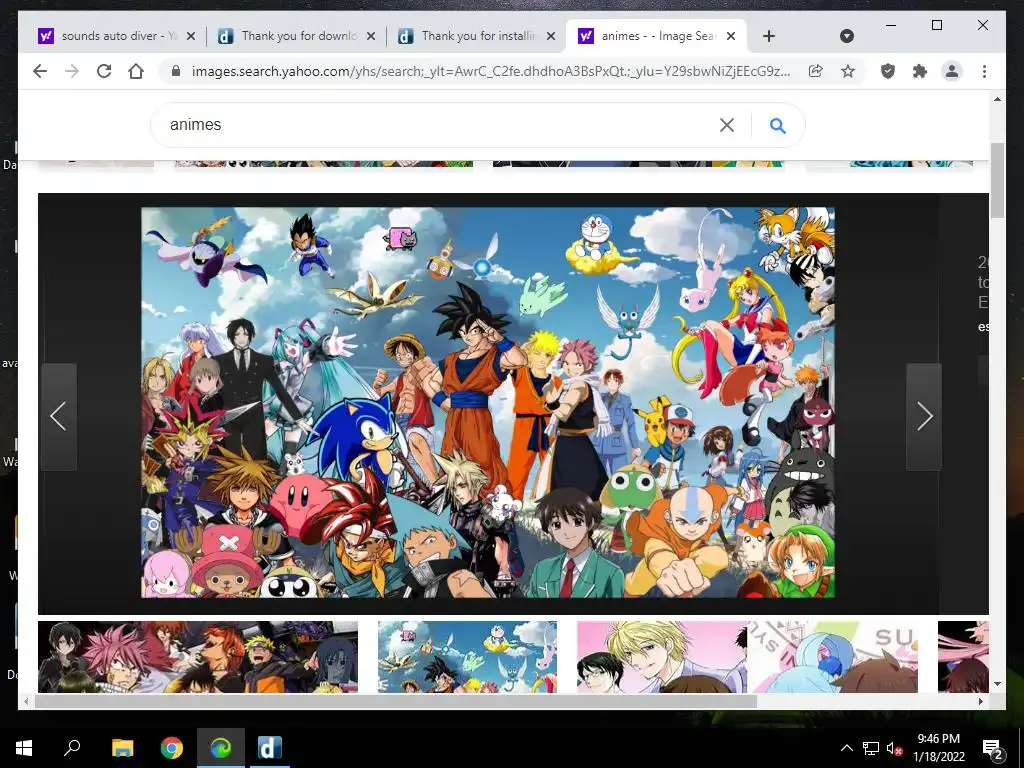
Task: Click the browser forward arrow
Action: point(72,71)
